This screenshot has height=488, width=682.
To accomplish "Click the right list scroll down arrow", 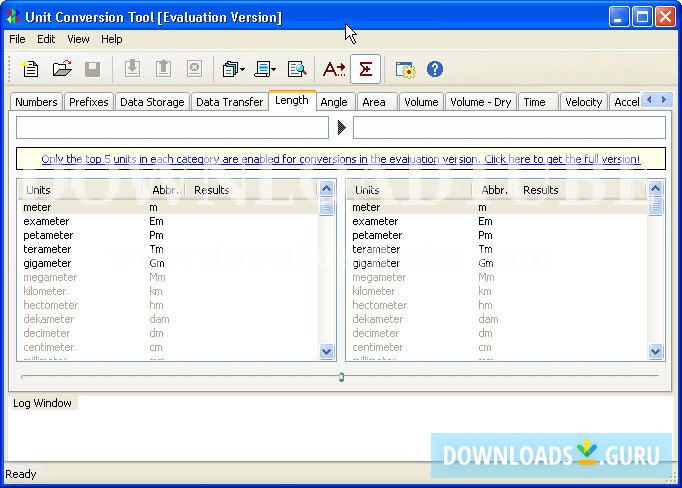I will click(x=655, y=351).
